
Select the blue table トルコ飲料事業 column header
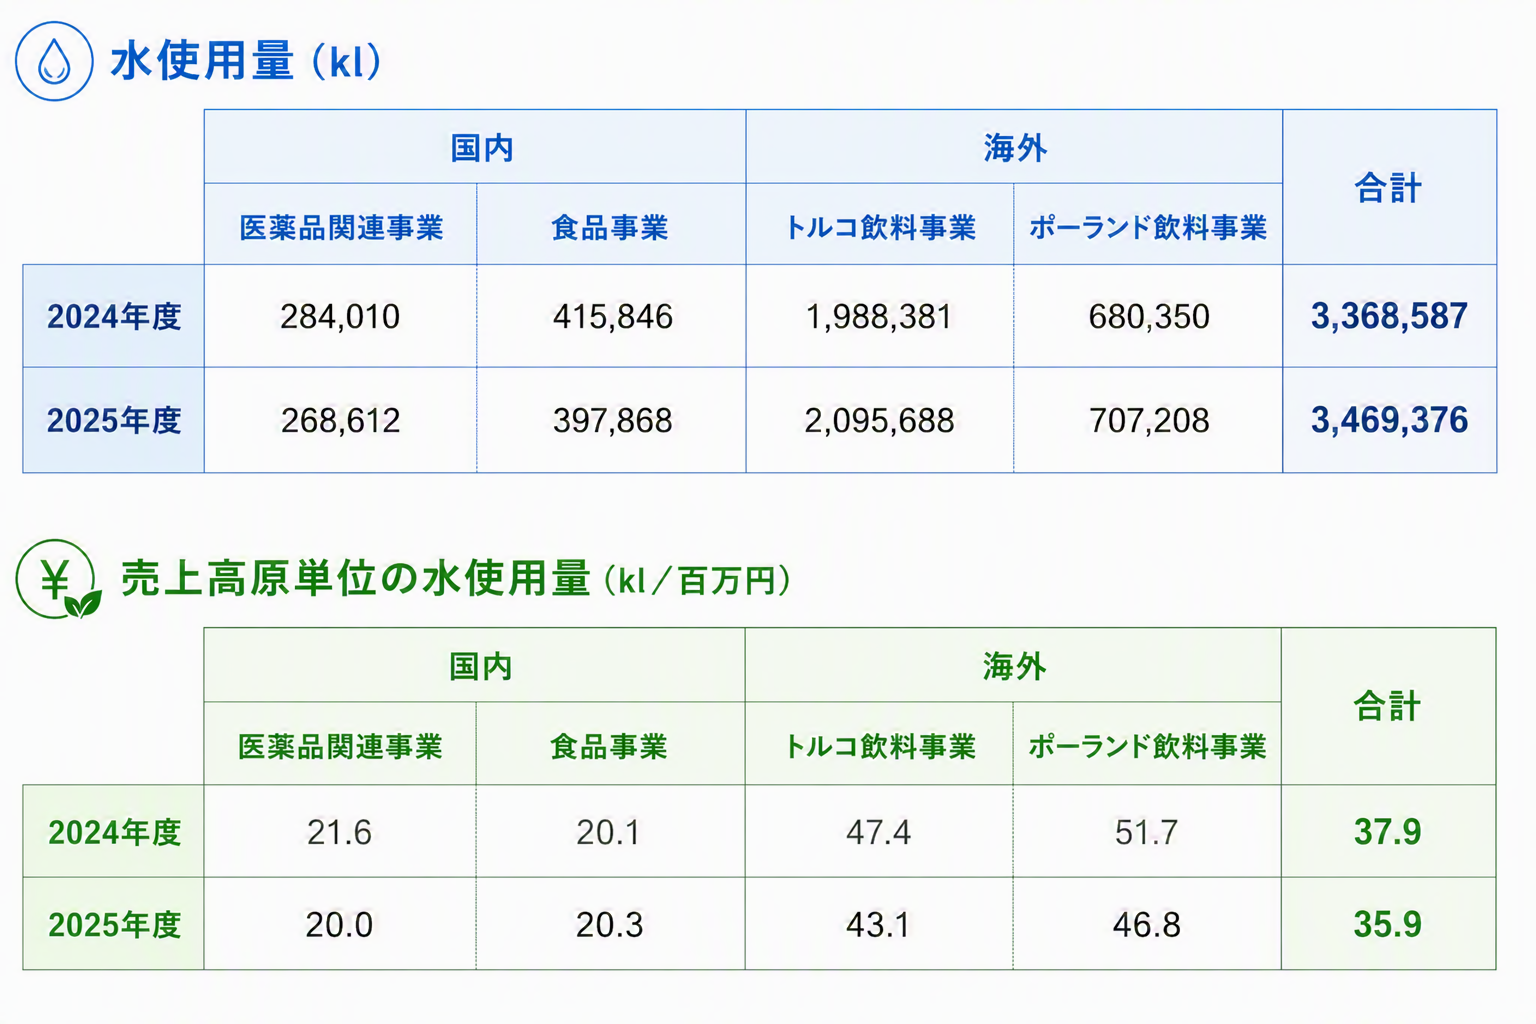(x=880, y=225)
